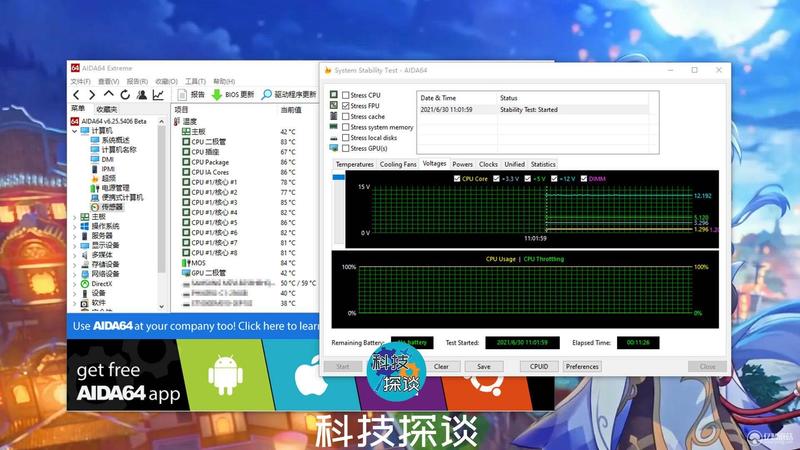The height and width of the screenshot is (450, 800).
Task: Open the 帮助(H) menu
Action: click(224, 82)
